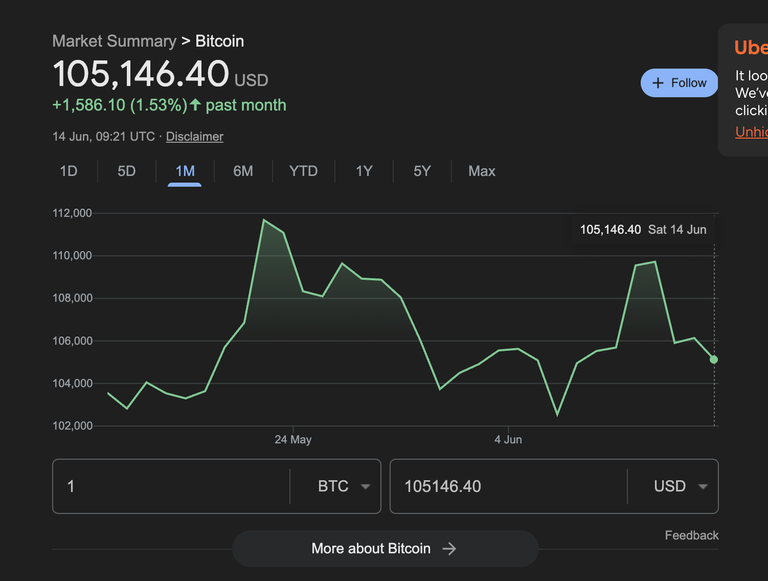Click the 4 Jun date label

pyautogui.click(x=508, y=439)
